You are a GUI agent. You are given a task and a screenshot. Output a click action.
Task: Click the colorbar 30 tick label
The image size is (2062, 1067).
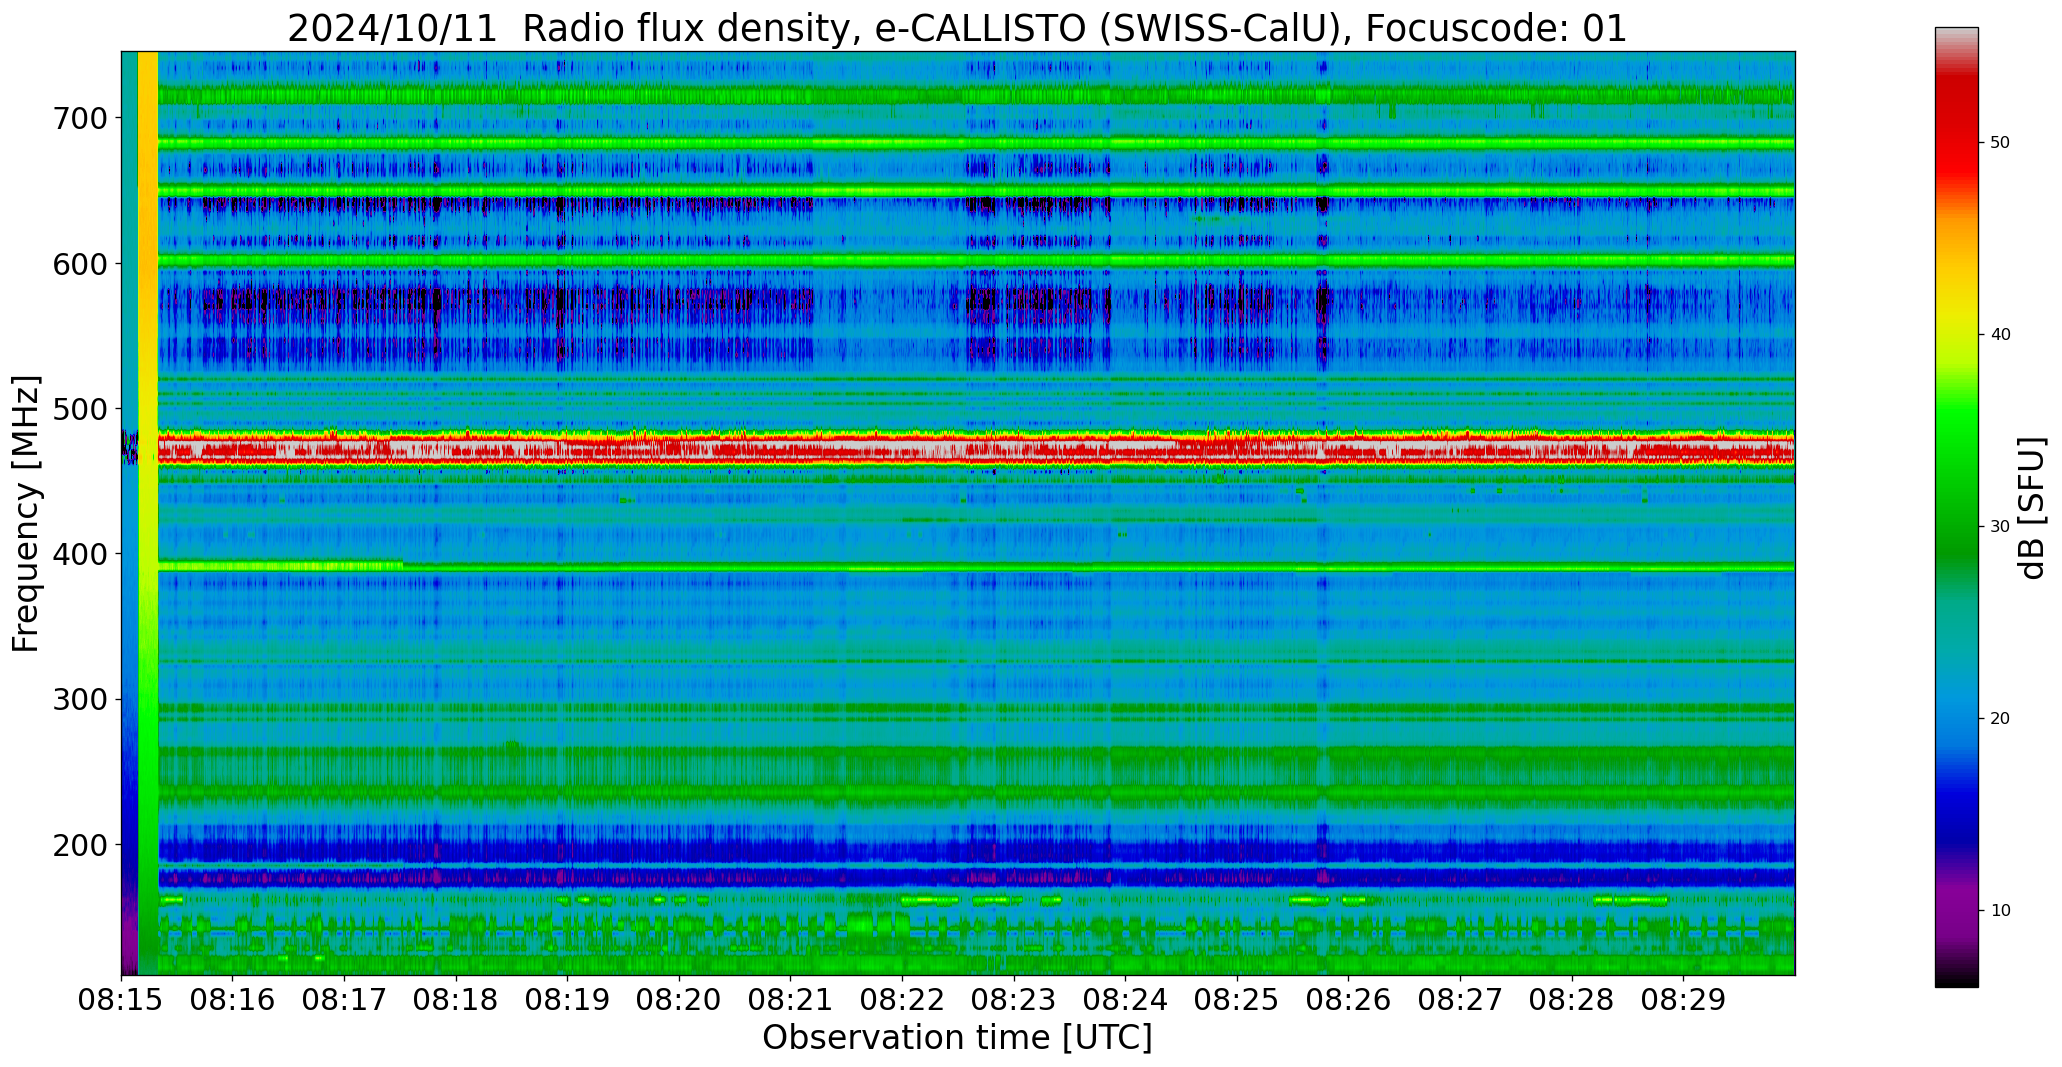(x=2000, y=527)
